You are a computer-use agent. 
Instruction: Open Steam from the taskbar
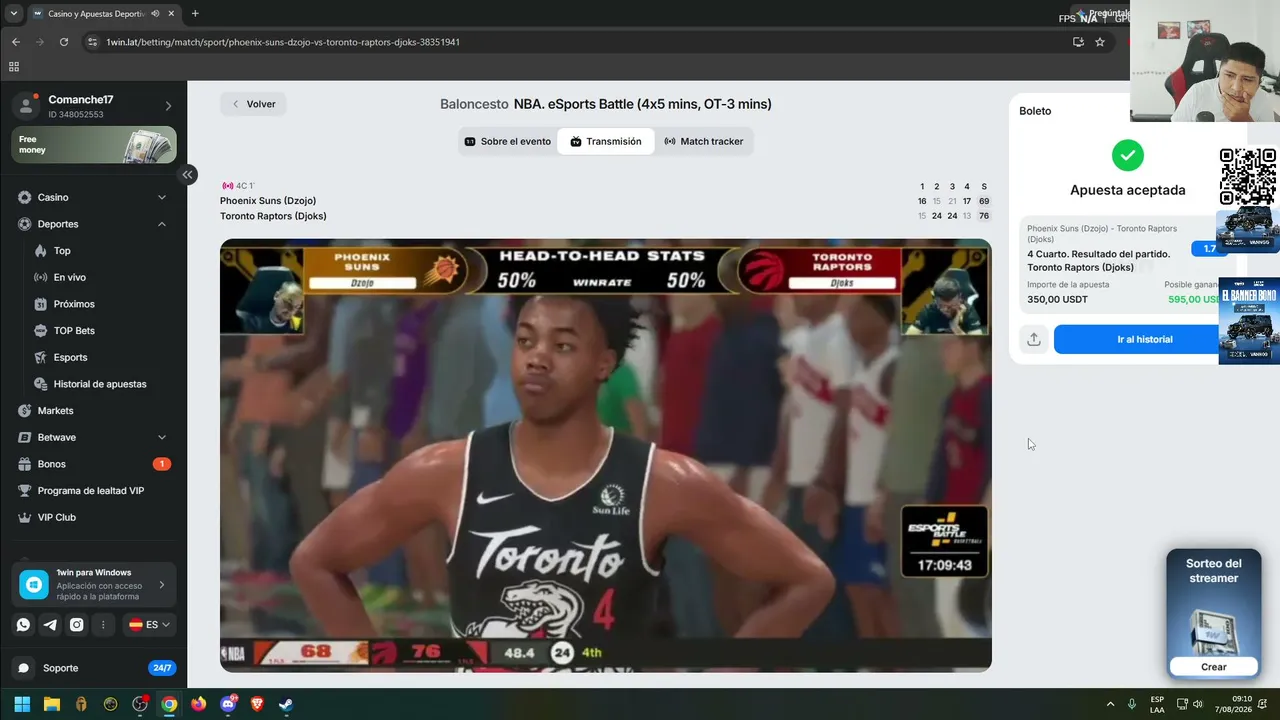pyautogui.click(x=286, y=704)
